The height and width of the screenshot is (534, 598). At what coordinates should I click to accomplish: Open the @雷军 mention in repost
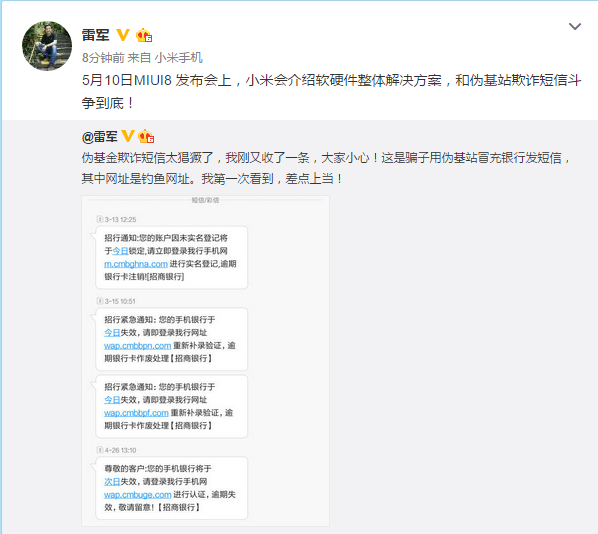coord(100,137)
